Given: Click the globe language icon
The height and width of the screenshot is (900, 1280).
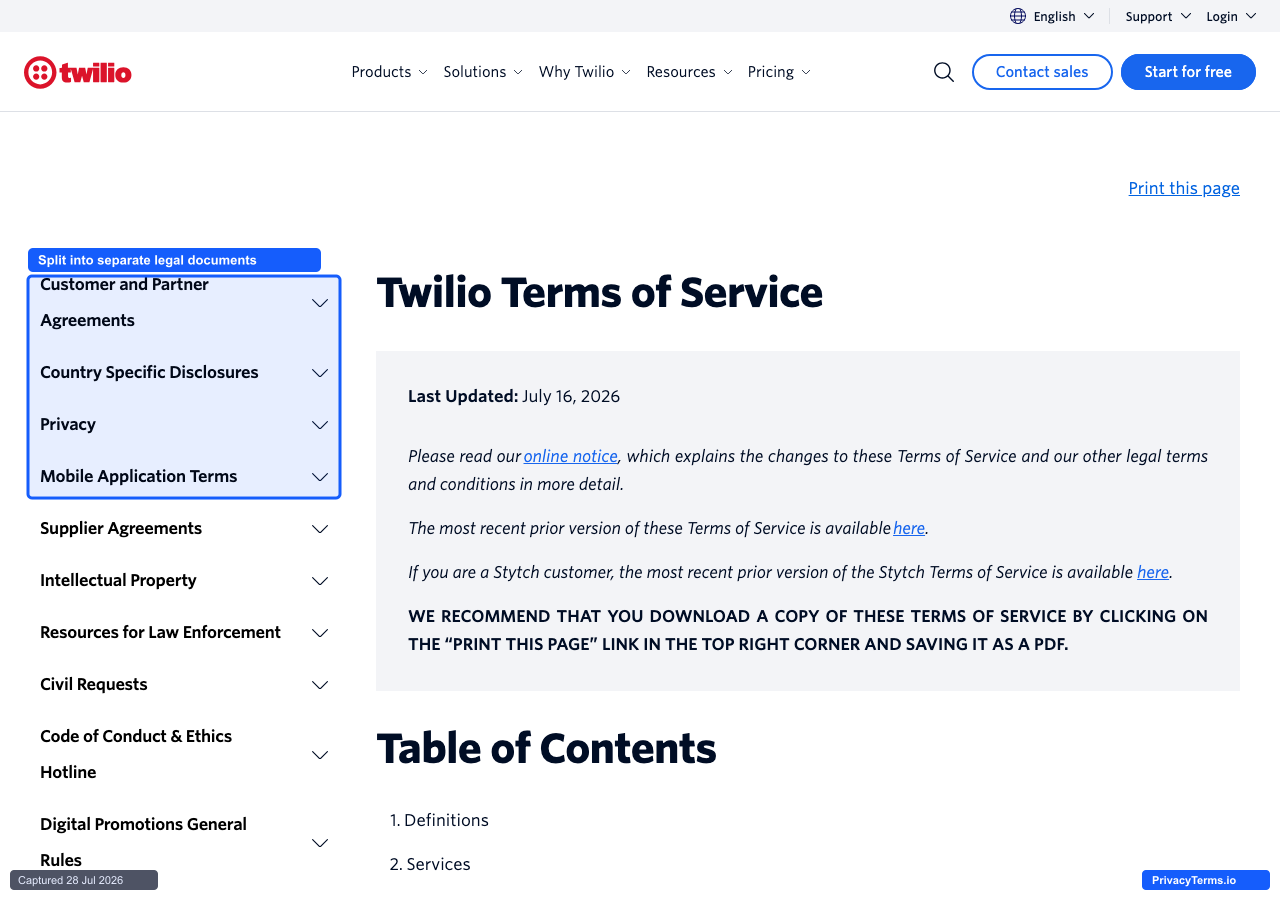Looking at the screenshot, I should pos(1018,16).
